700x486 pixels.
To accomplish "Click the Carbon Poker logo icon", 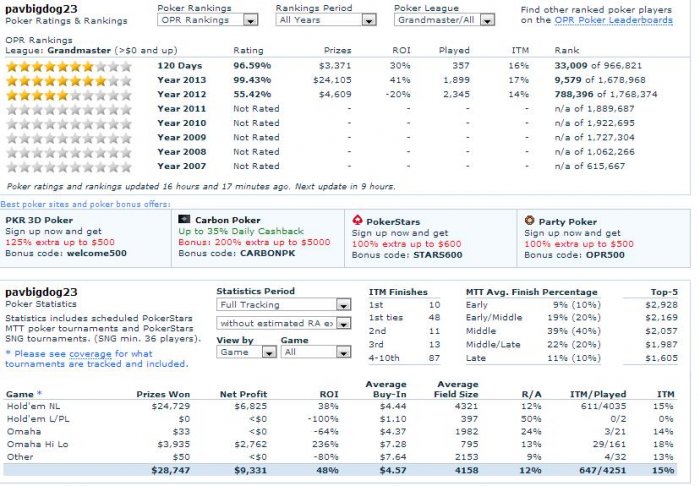I will (x=183, y=218).
